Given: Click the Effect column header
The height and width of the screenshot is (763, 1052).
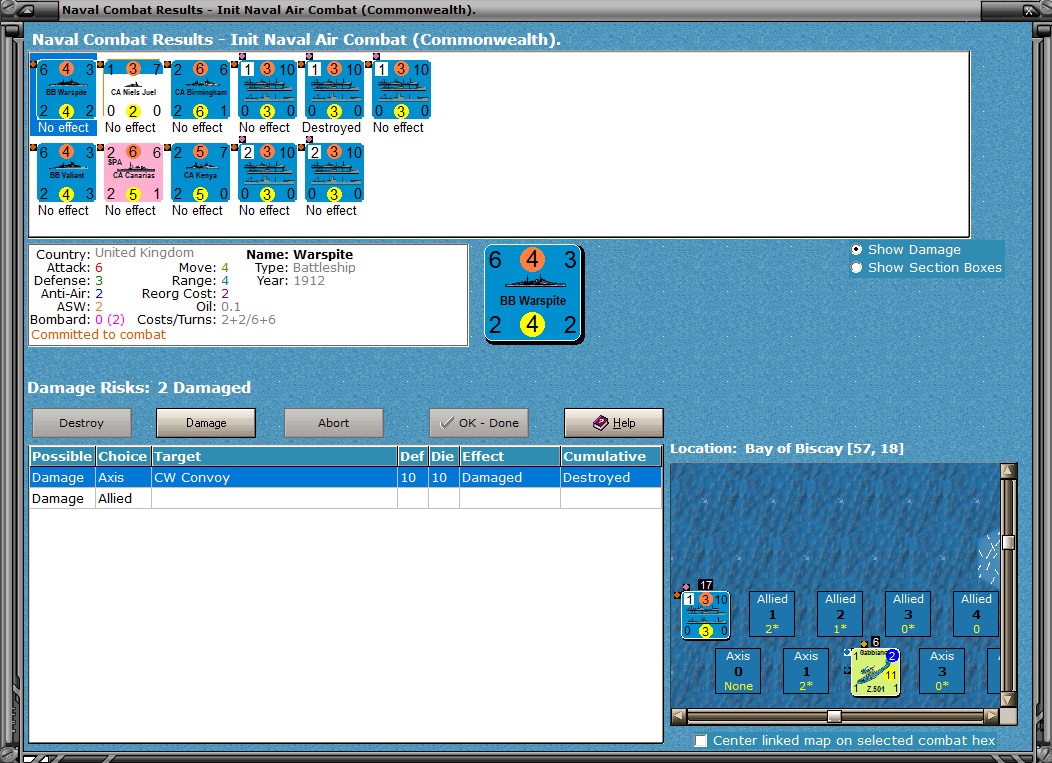Looking at the screenshot, I should (x=510, y=456).
